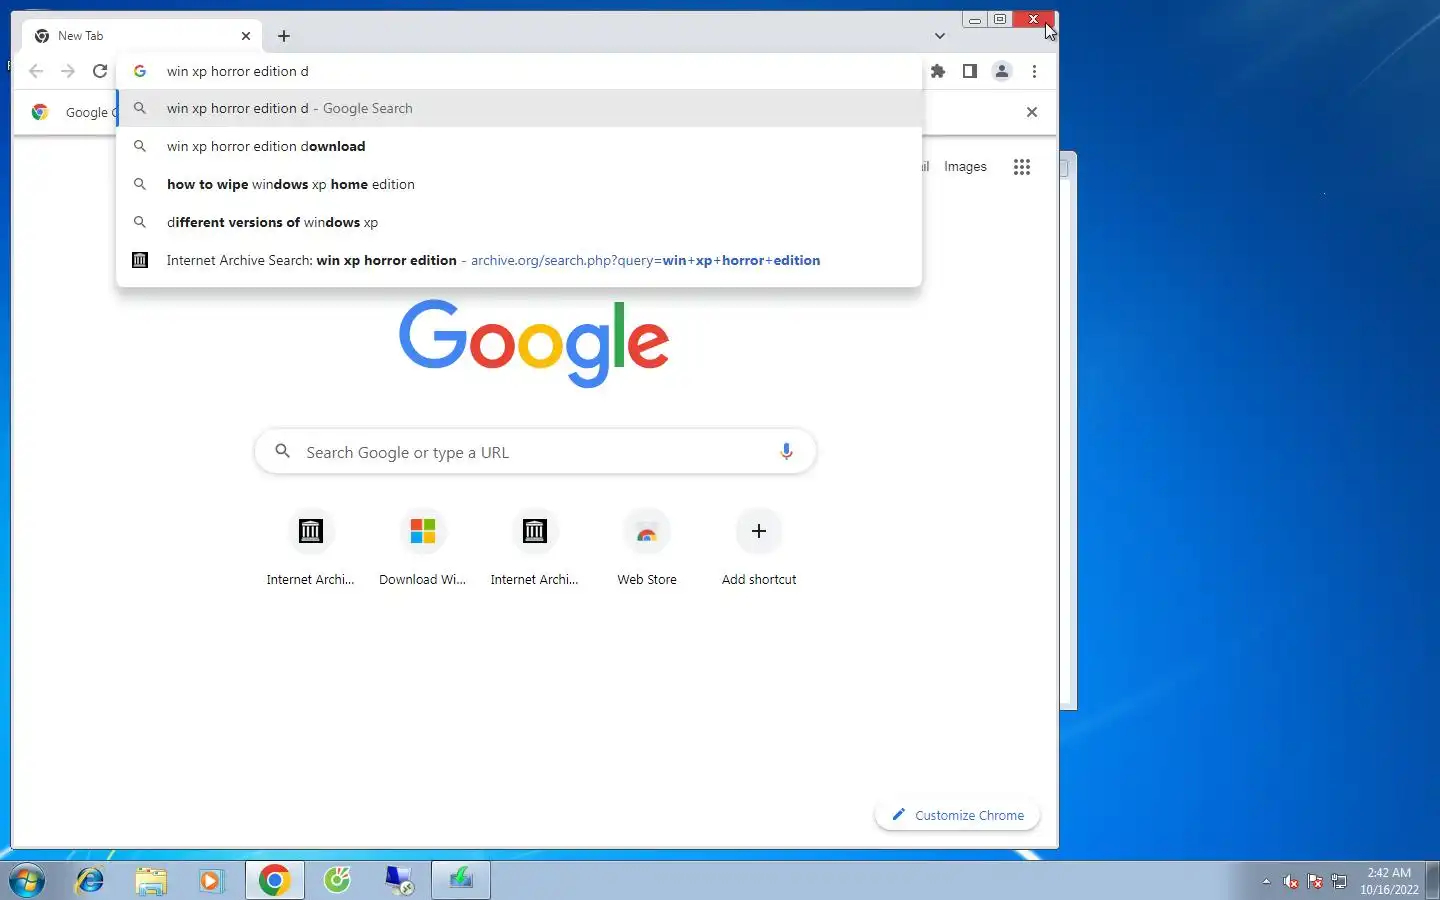Click the Google G icon in address bar

[x=140, y=71]
